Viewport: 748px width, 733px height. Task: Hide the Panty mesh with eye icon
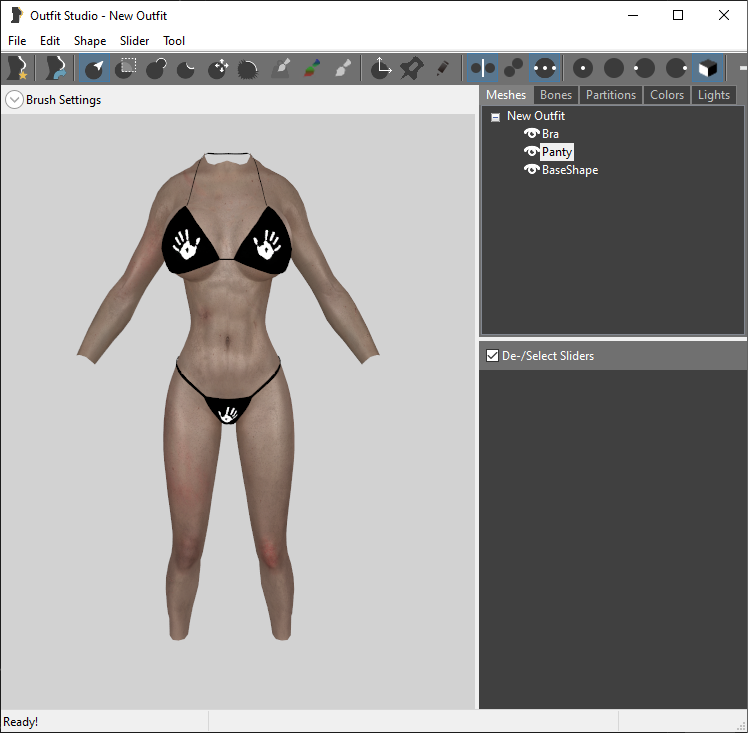click(x=531, y=152)
